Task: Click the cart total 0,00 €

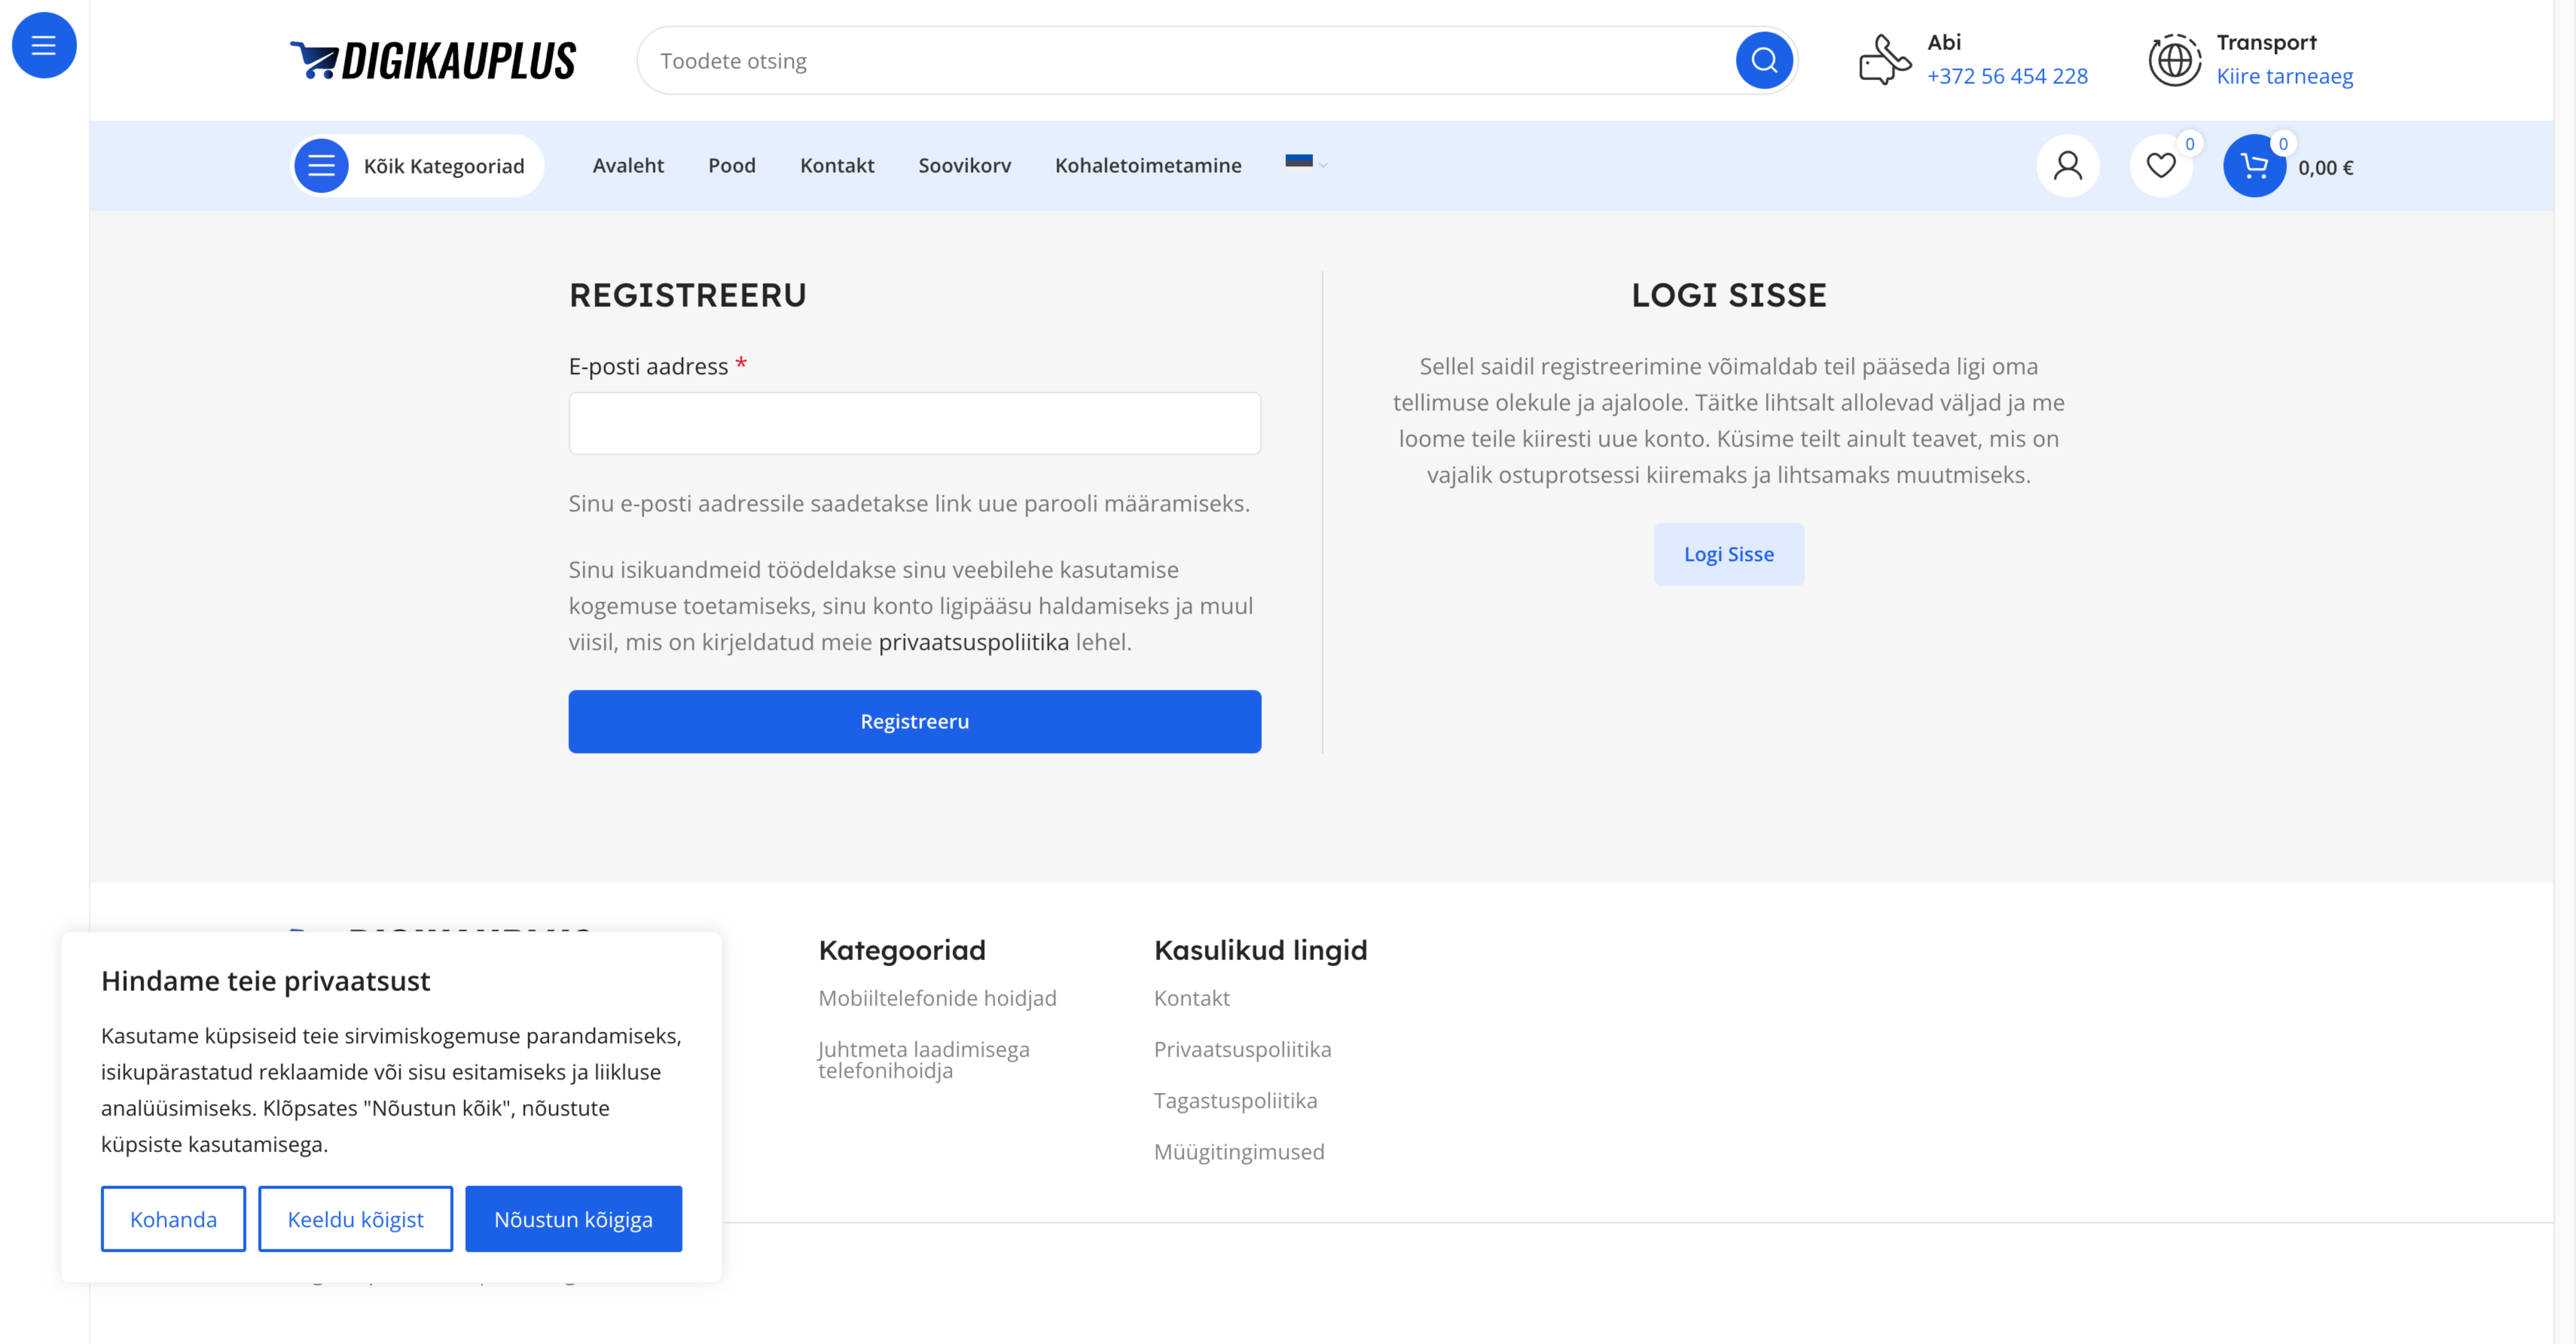Action: click(x=2325, y=168)
